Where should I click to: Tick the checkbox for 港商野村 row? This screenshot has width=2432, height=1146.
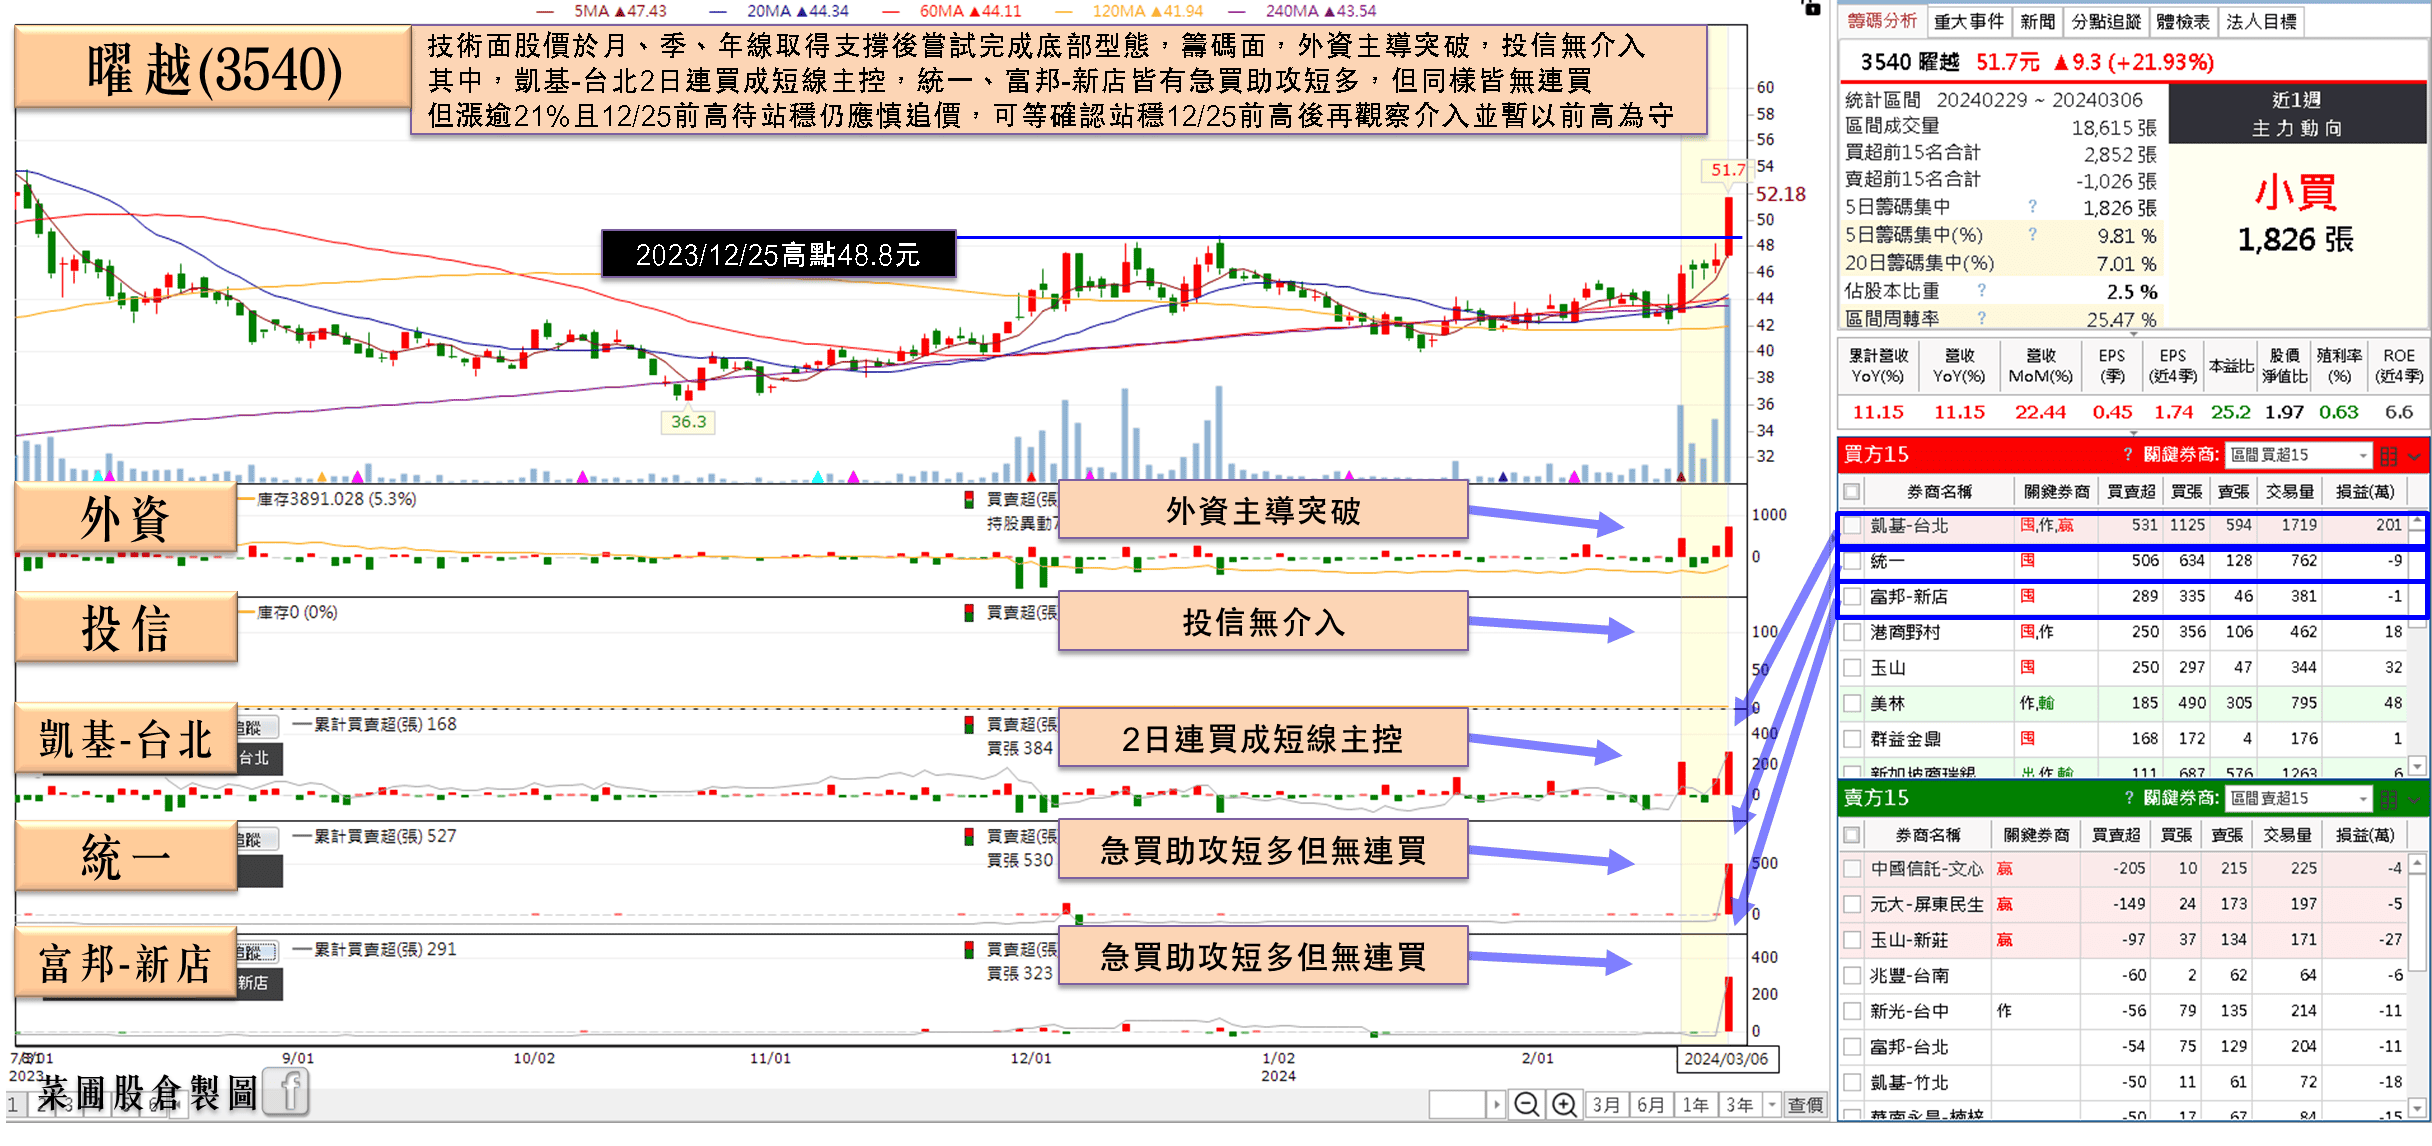(x=1852, y=632)
